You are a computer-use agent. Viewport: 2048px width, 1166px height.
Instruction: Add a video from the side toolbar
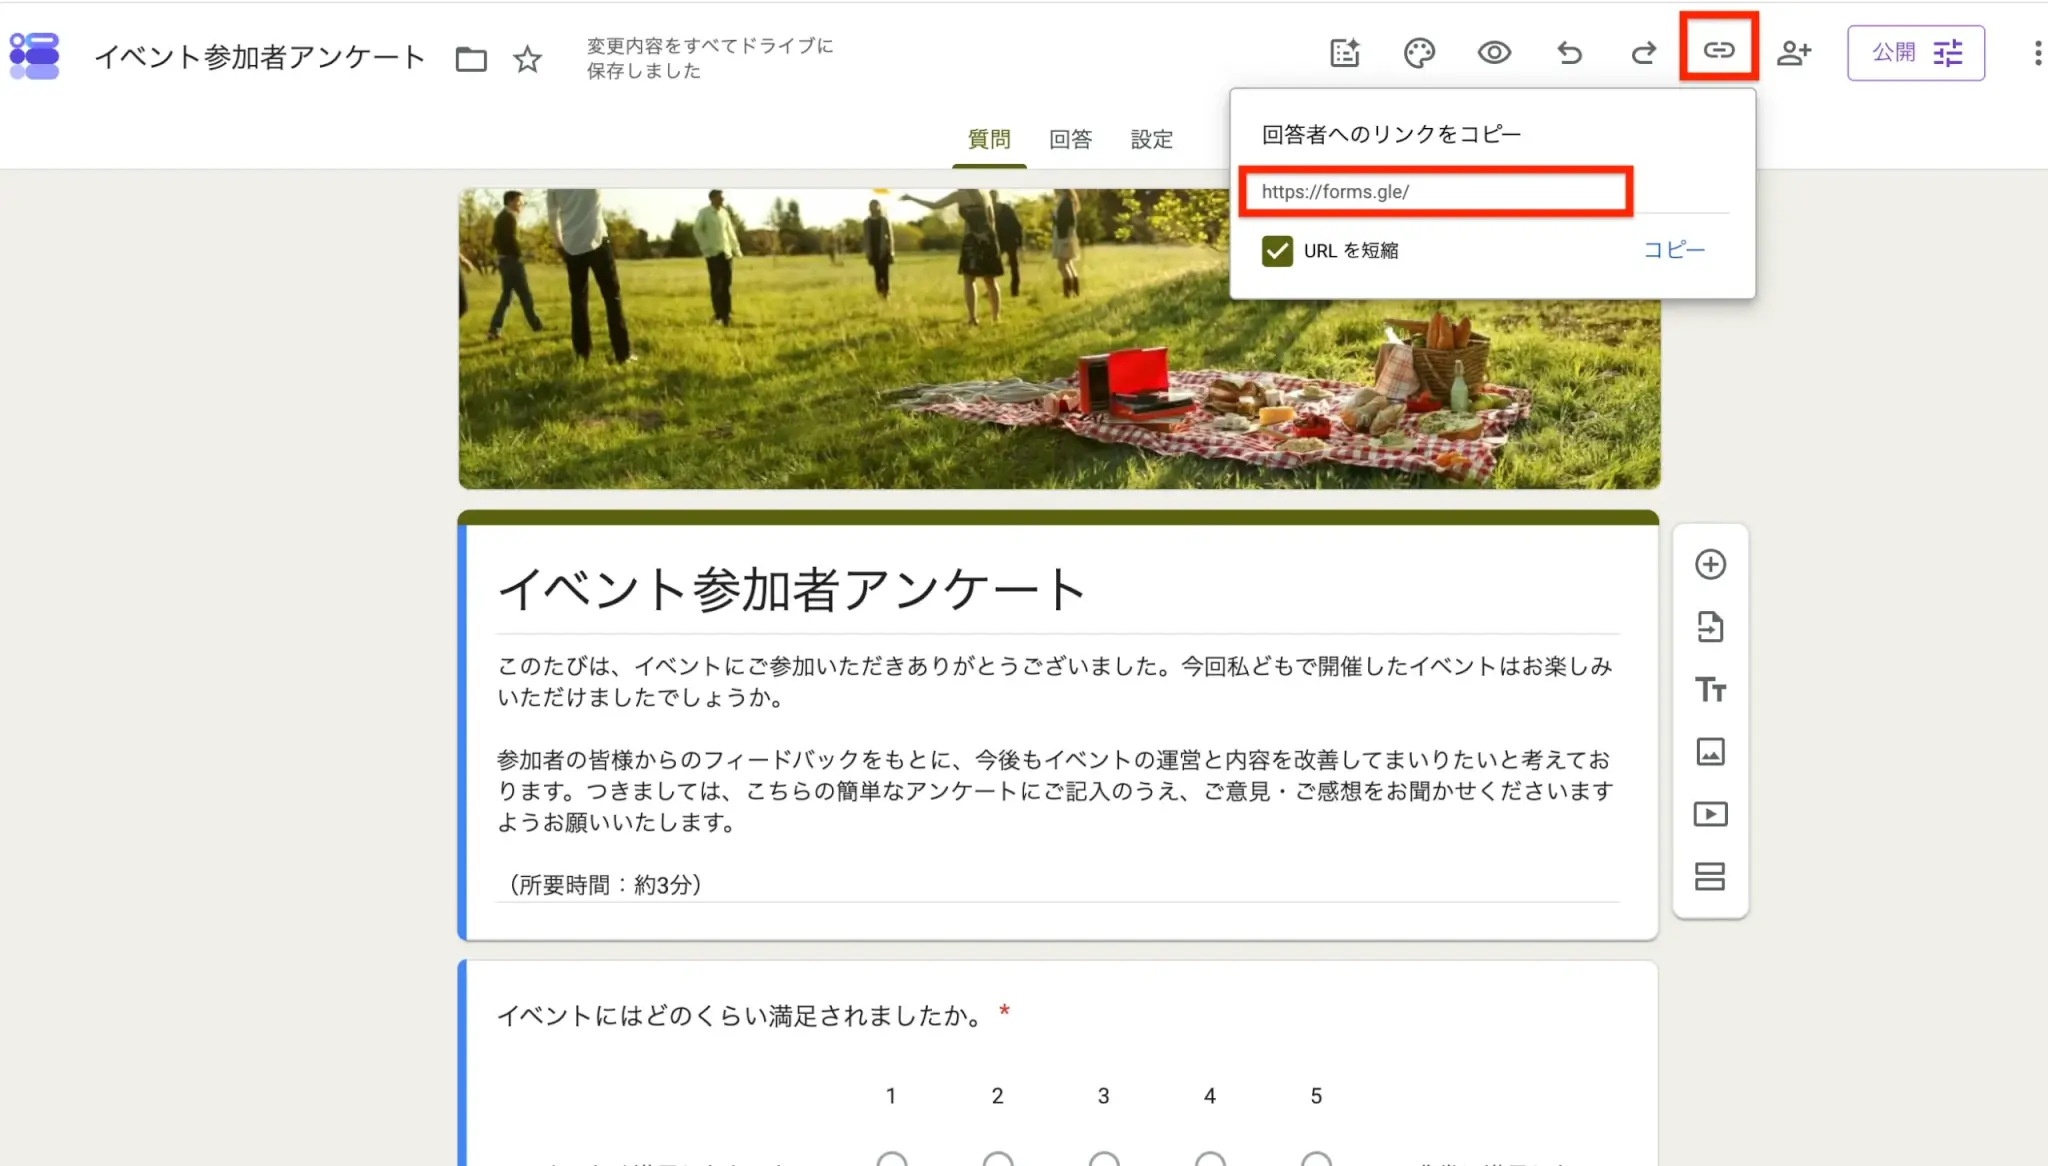(x=1710, y=814)
